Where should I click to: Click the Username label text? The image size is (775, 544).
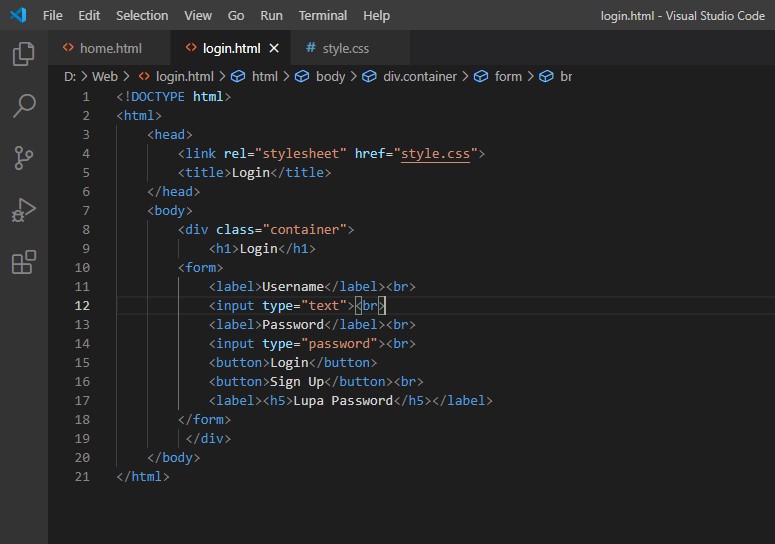pyautogui.click(x=293, y=287)
